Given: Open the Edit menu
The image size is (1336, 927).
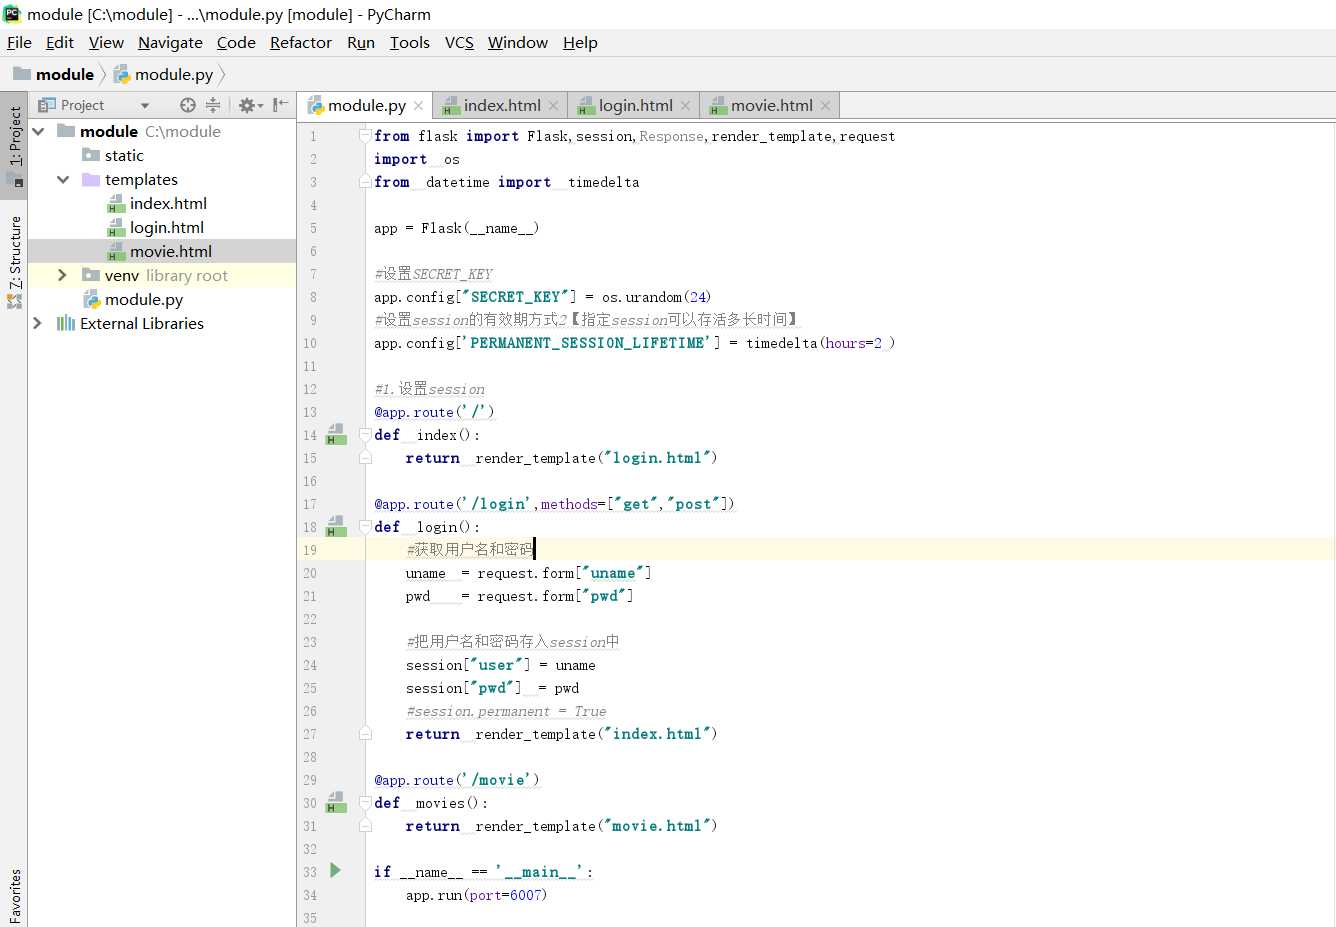Looking at the screenshot, I should [x=60, y=42].
